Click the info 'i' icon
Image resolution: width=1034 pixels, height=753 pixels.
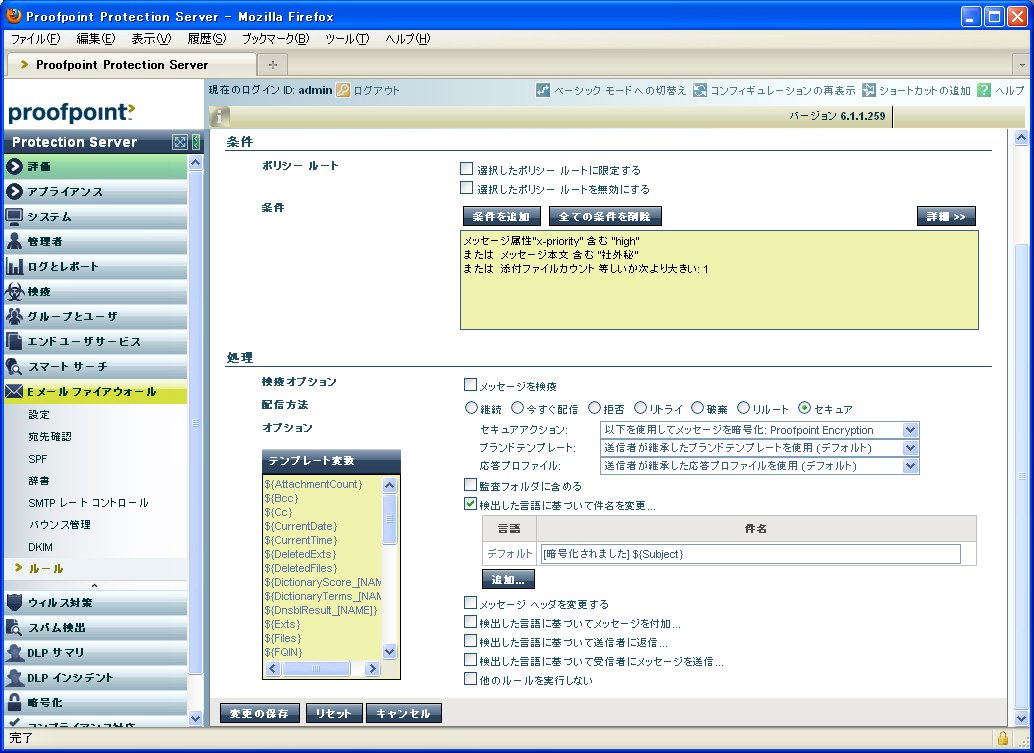[x=220, y=117]
